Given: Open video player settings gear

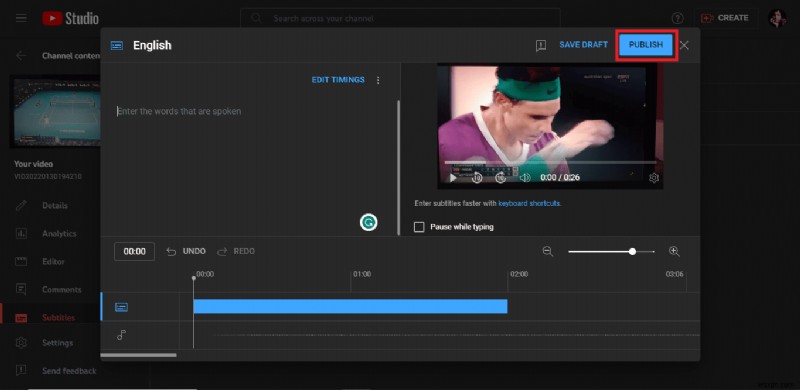Looking at the screenshot, I should [x=654, y=178].
